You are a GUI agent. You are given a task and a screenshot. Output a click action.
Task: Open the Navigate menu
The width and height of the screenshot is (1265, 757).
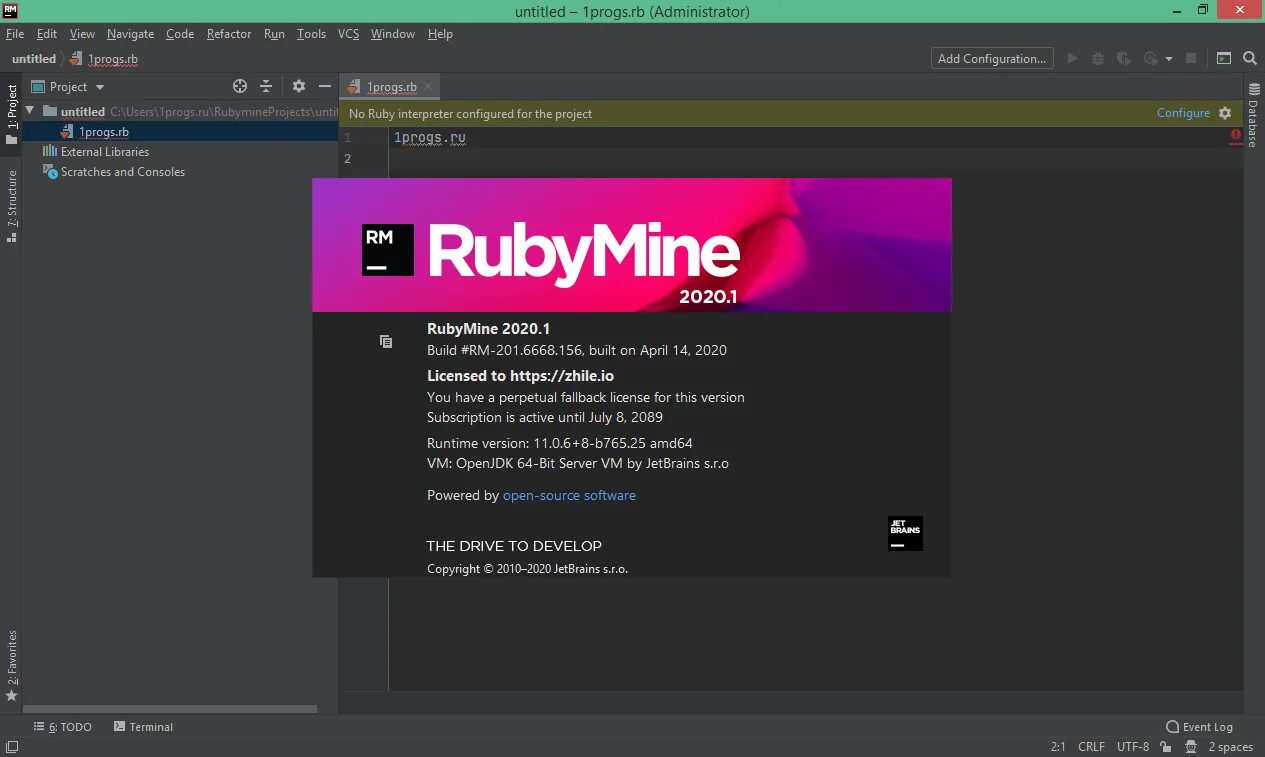[x=131, y=33]
